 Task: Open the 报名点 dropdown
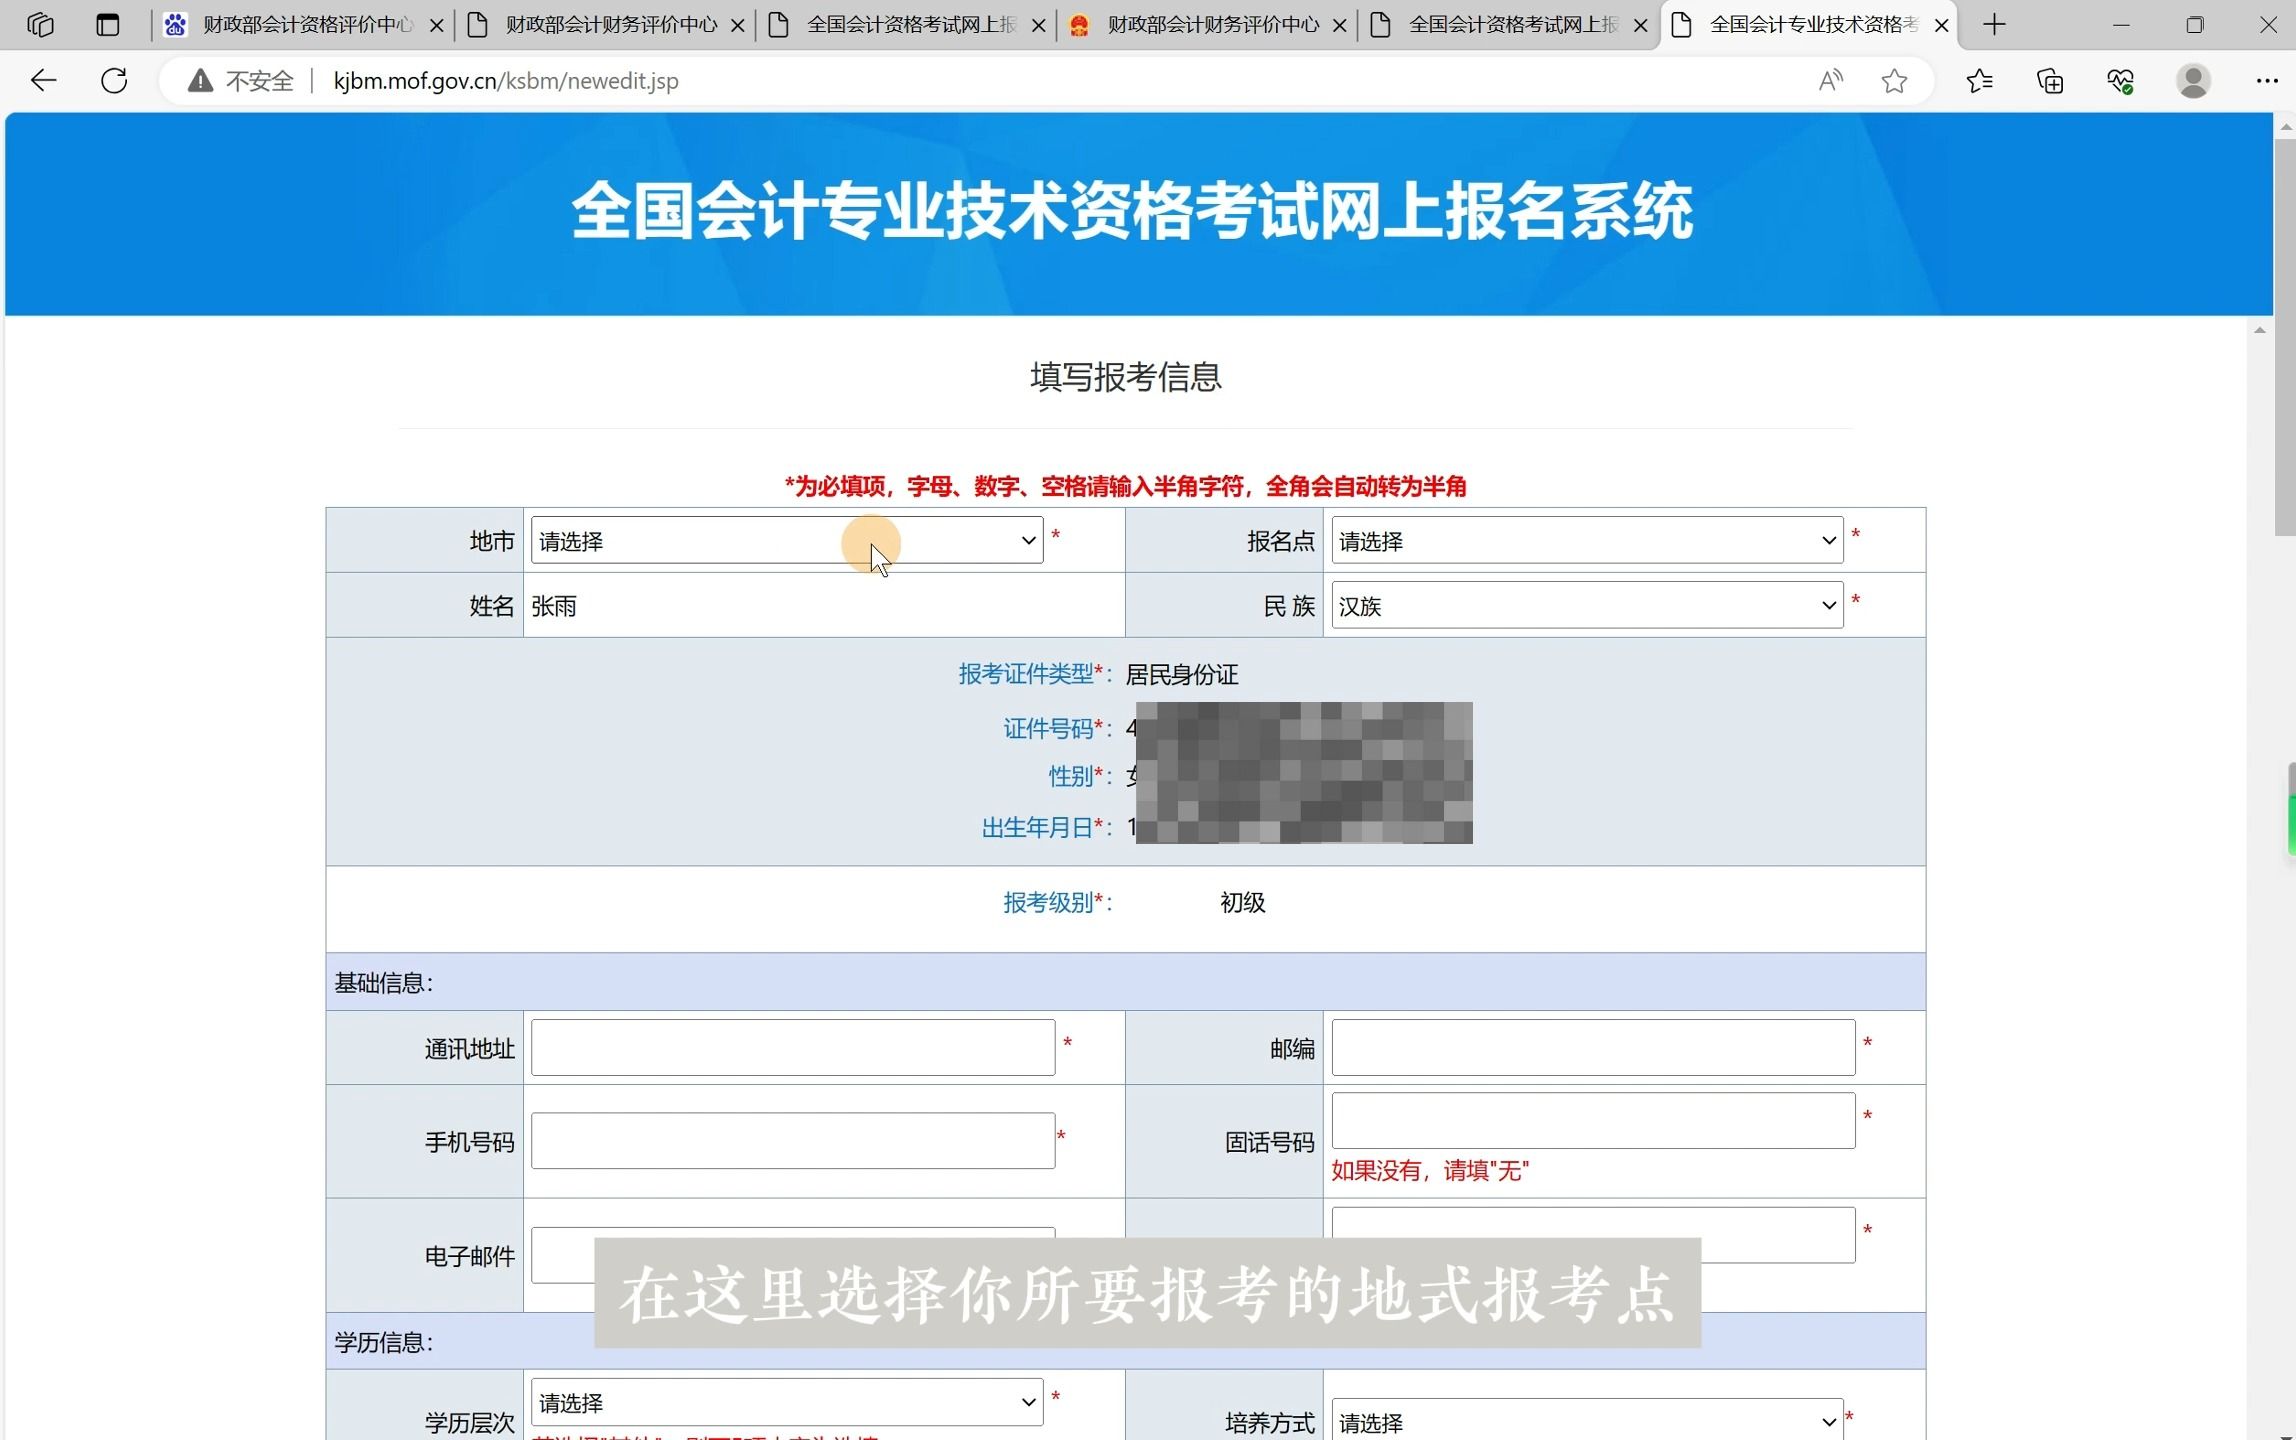[1587, 540]
